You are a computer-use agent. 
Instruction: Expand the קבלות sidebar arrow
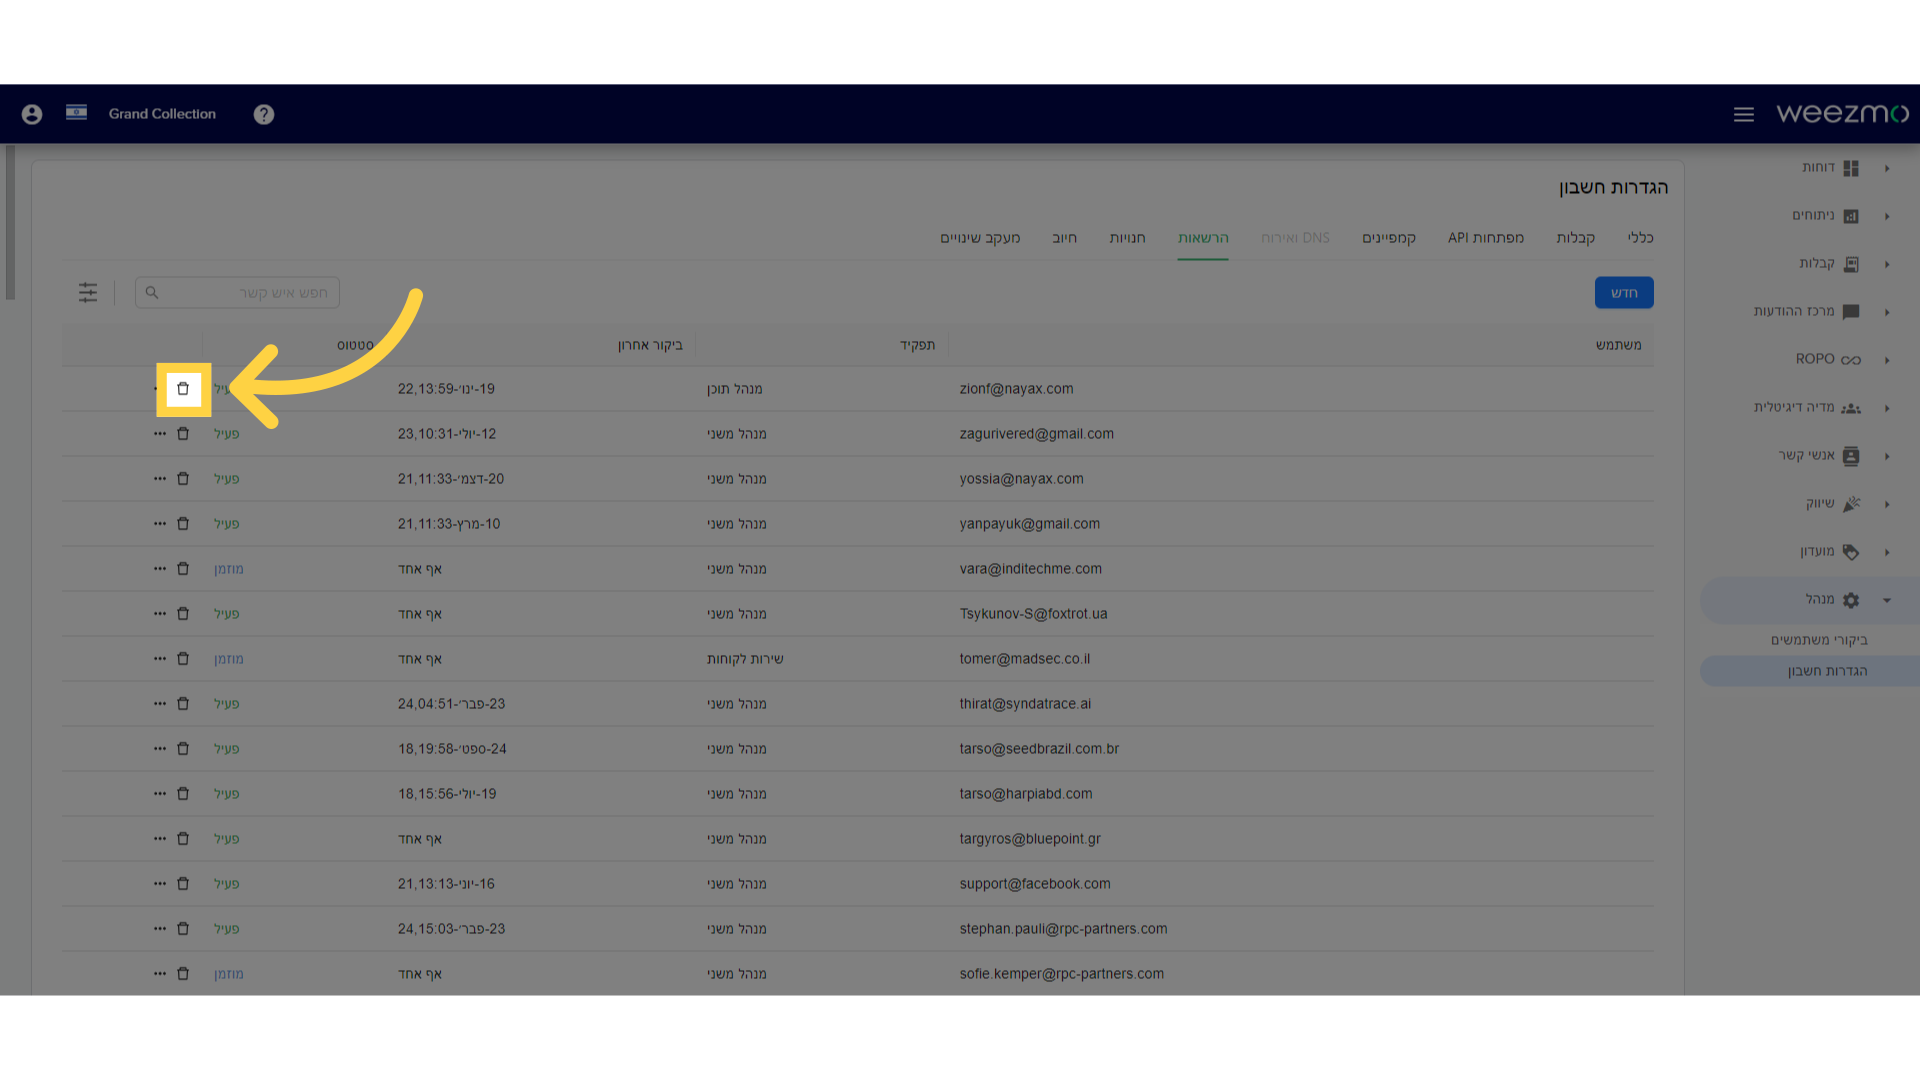(1887, 264)
